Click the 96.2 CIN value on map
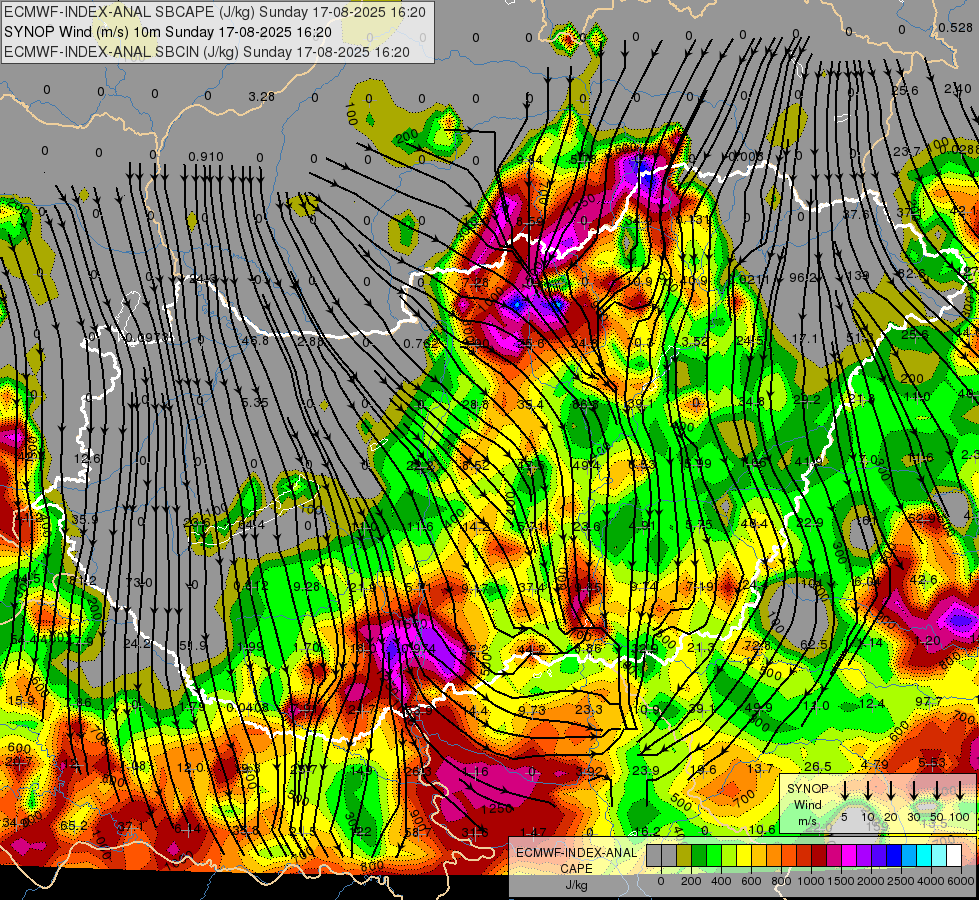This screenshot has width=979, height=900. [x=804, y=277]
